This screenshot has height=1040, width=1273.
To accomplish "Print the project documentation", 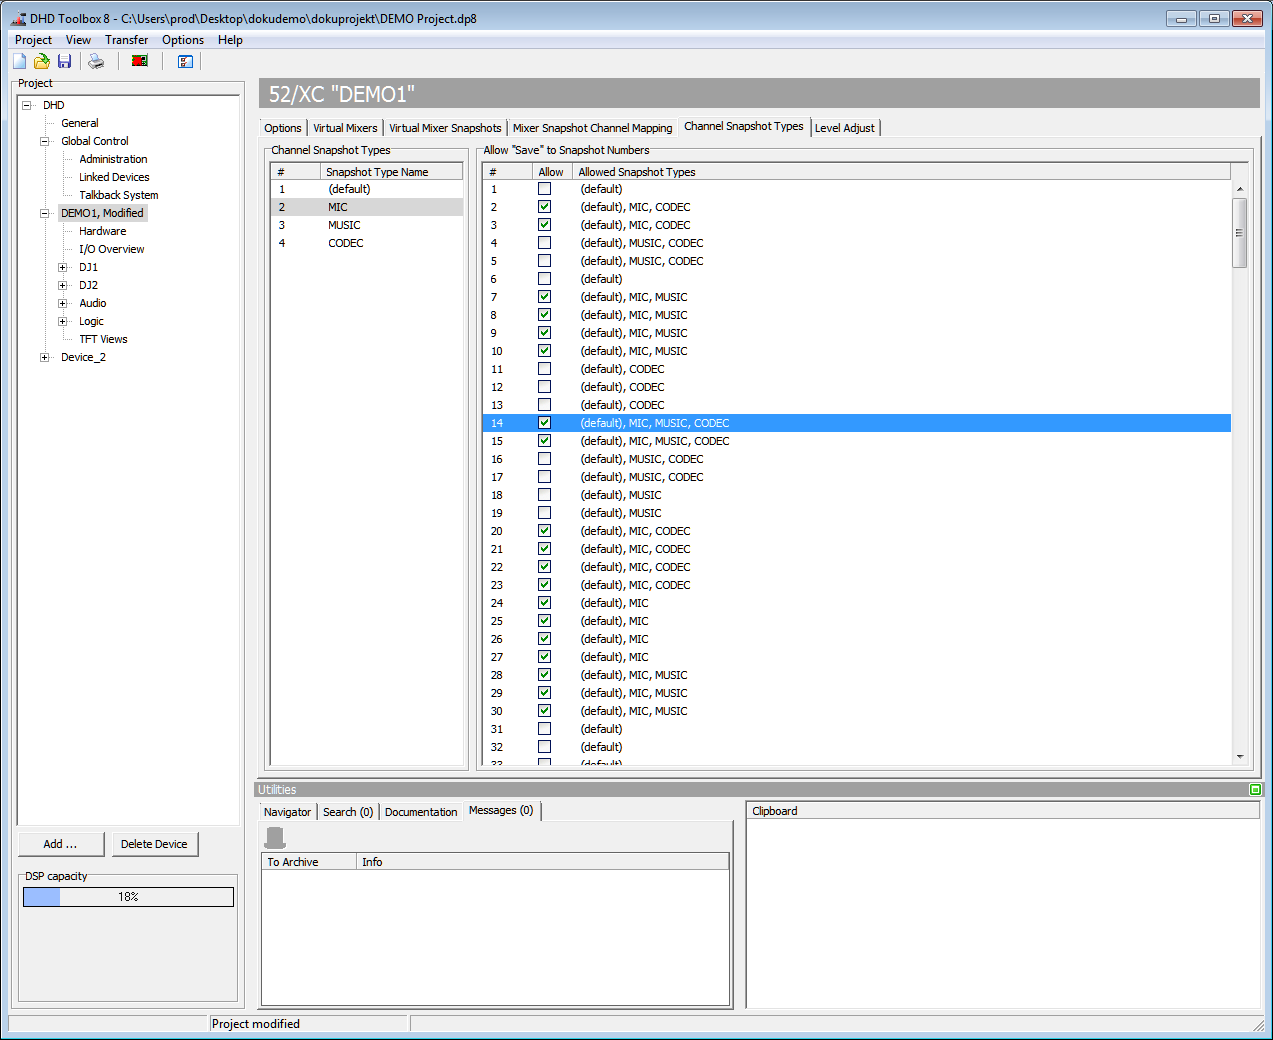I will (95, 61).
